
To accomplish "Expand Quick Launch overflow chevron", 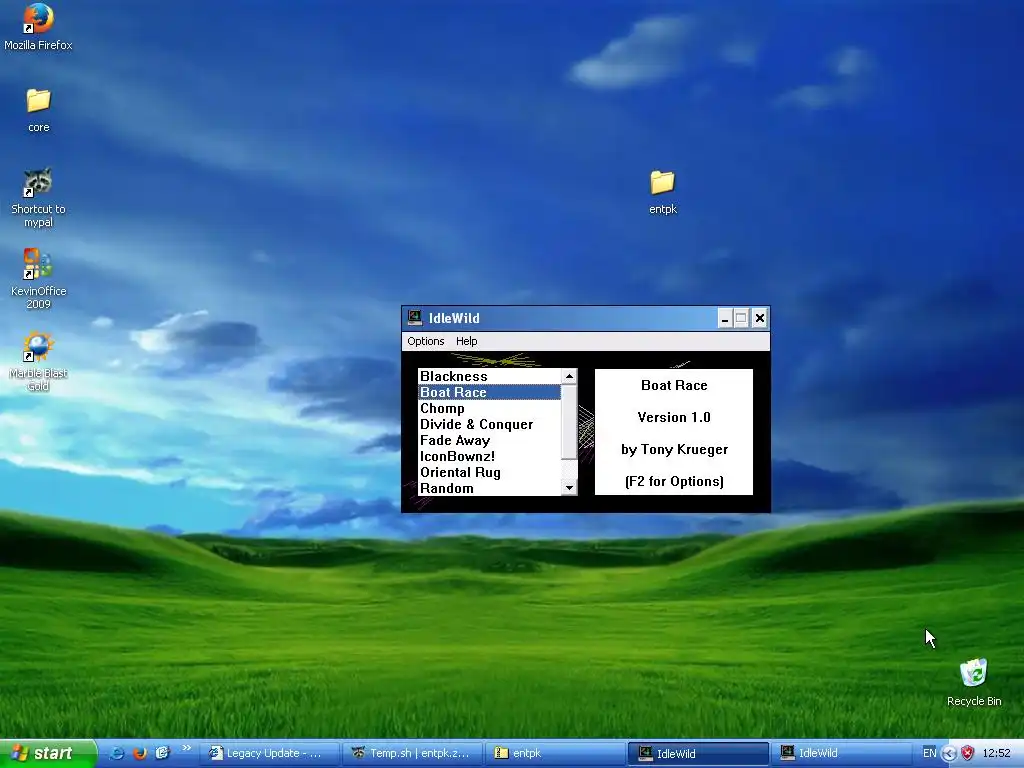I will click(186, 748).
